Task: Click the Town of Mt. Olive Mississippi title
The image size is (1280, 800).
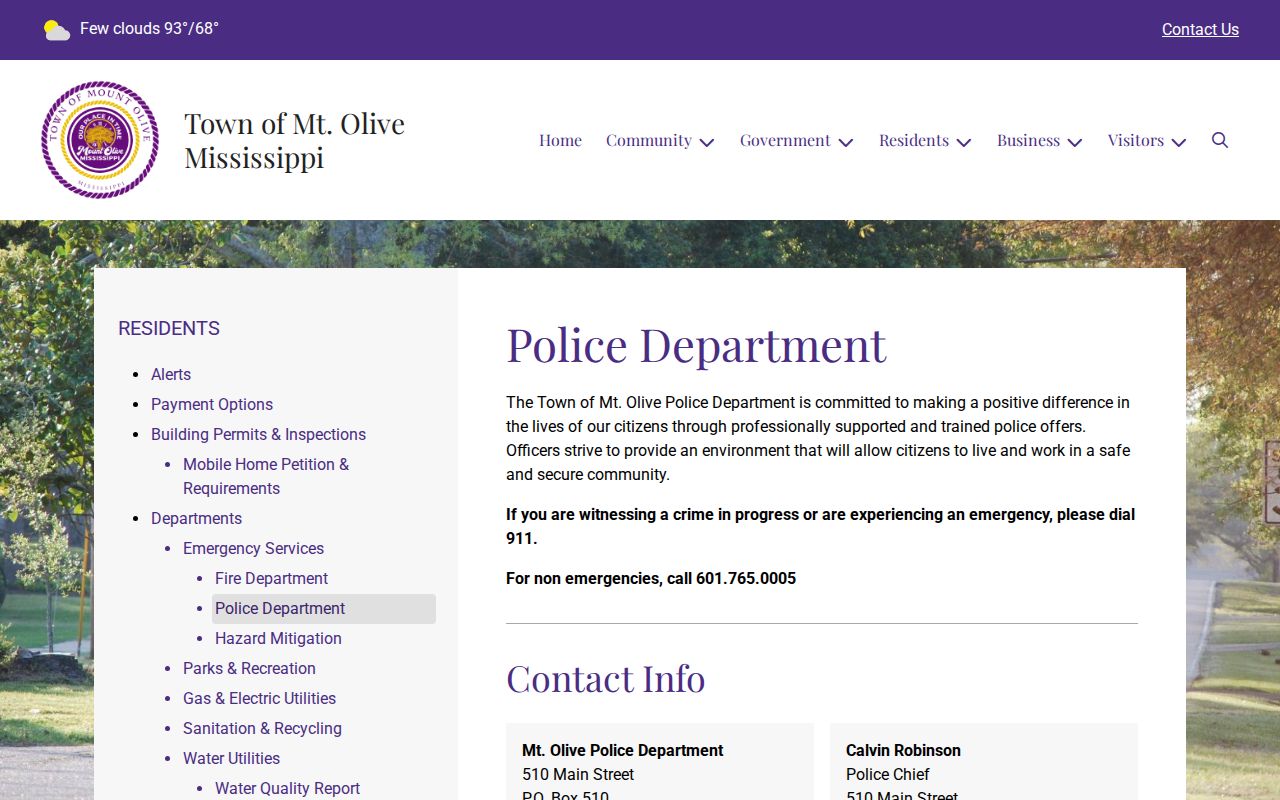Action: tap(294, 140)
